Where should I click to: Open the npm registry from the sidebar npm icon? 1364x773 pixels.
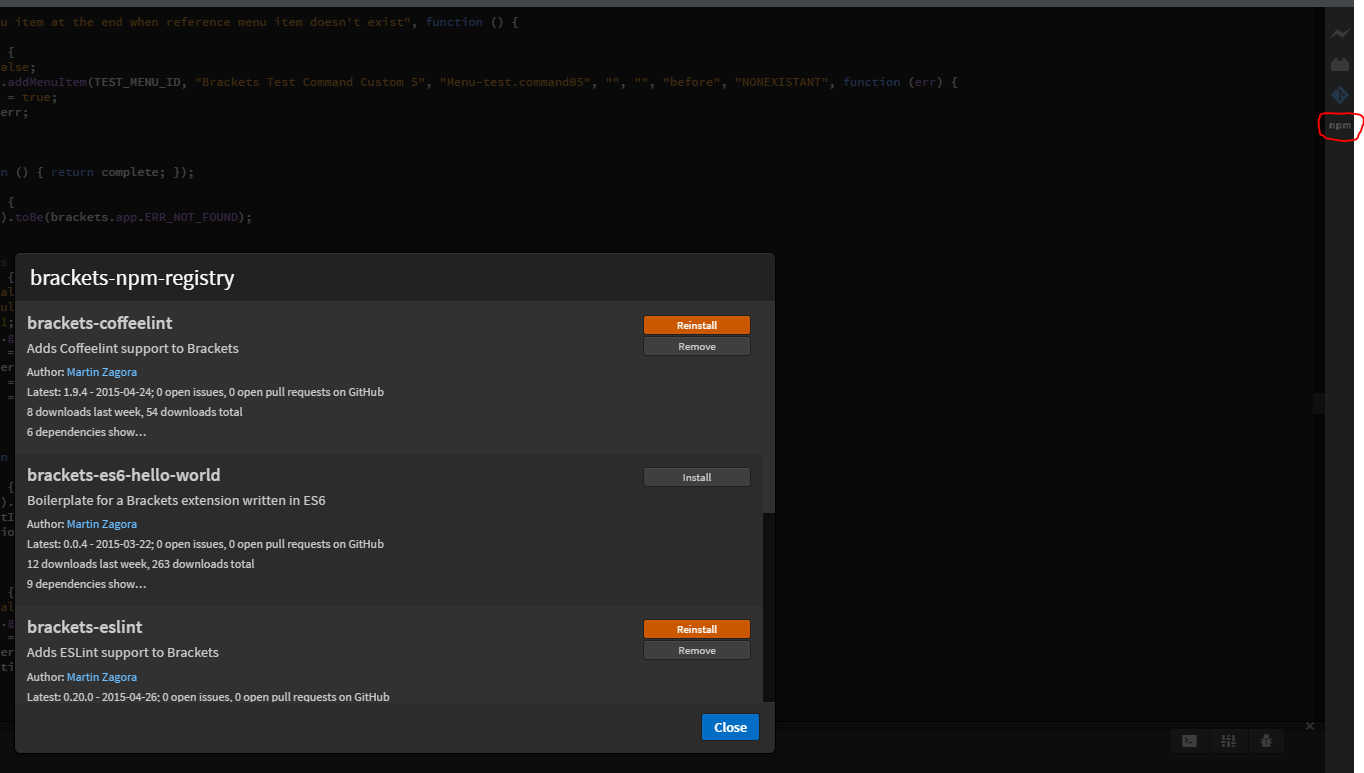point(1339,126)
